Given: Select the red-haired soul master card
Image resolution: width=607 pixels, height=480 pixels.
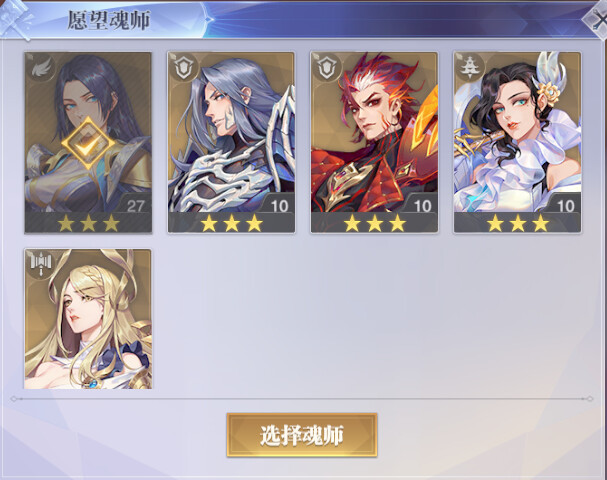Looking at the screenshot, I should [x=374, y=142].
